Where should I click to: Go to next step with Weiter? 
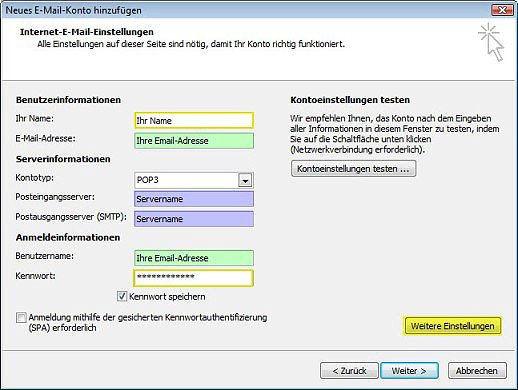coord(409,371)
